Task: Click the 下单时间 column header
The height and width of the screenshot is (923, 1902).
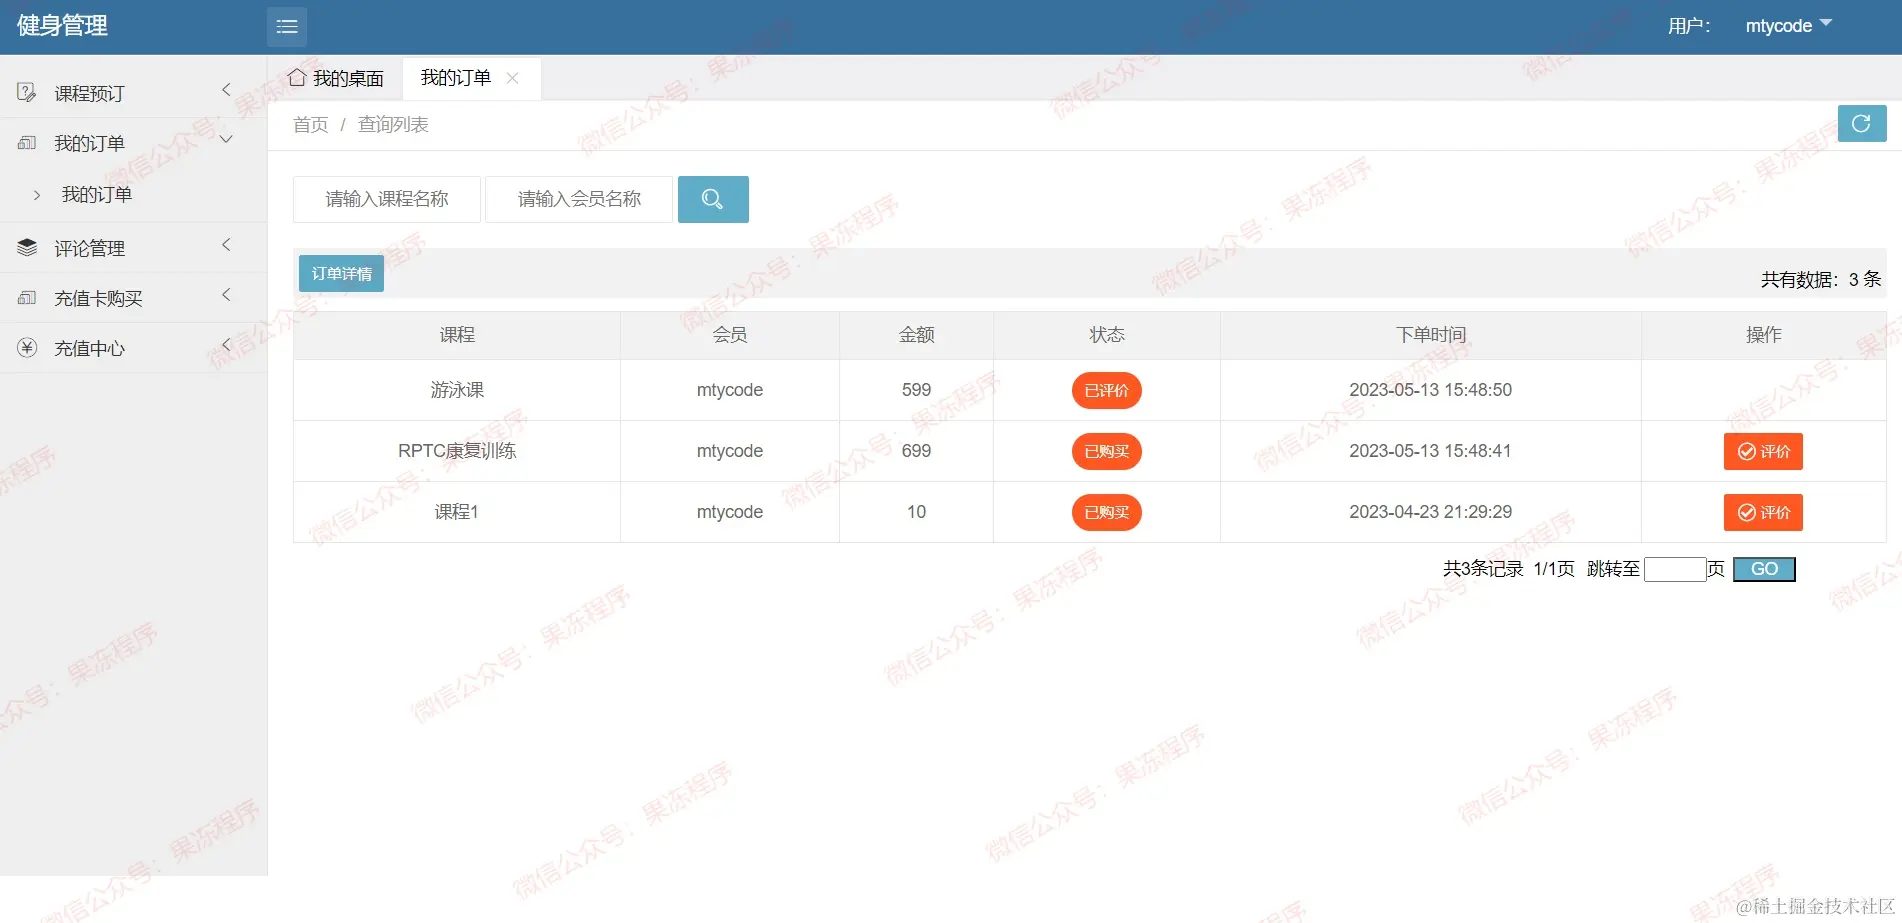Action: (1431, 335)
